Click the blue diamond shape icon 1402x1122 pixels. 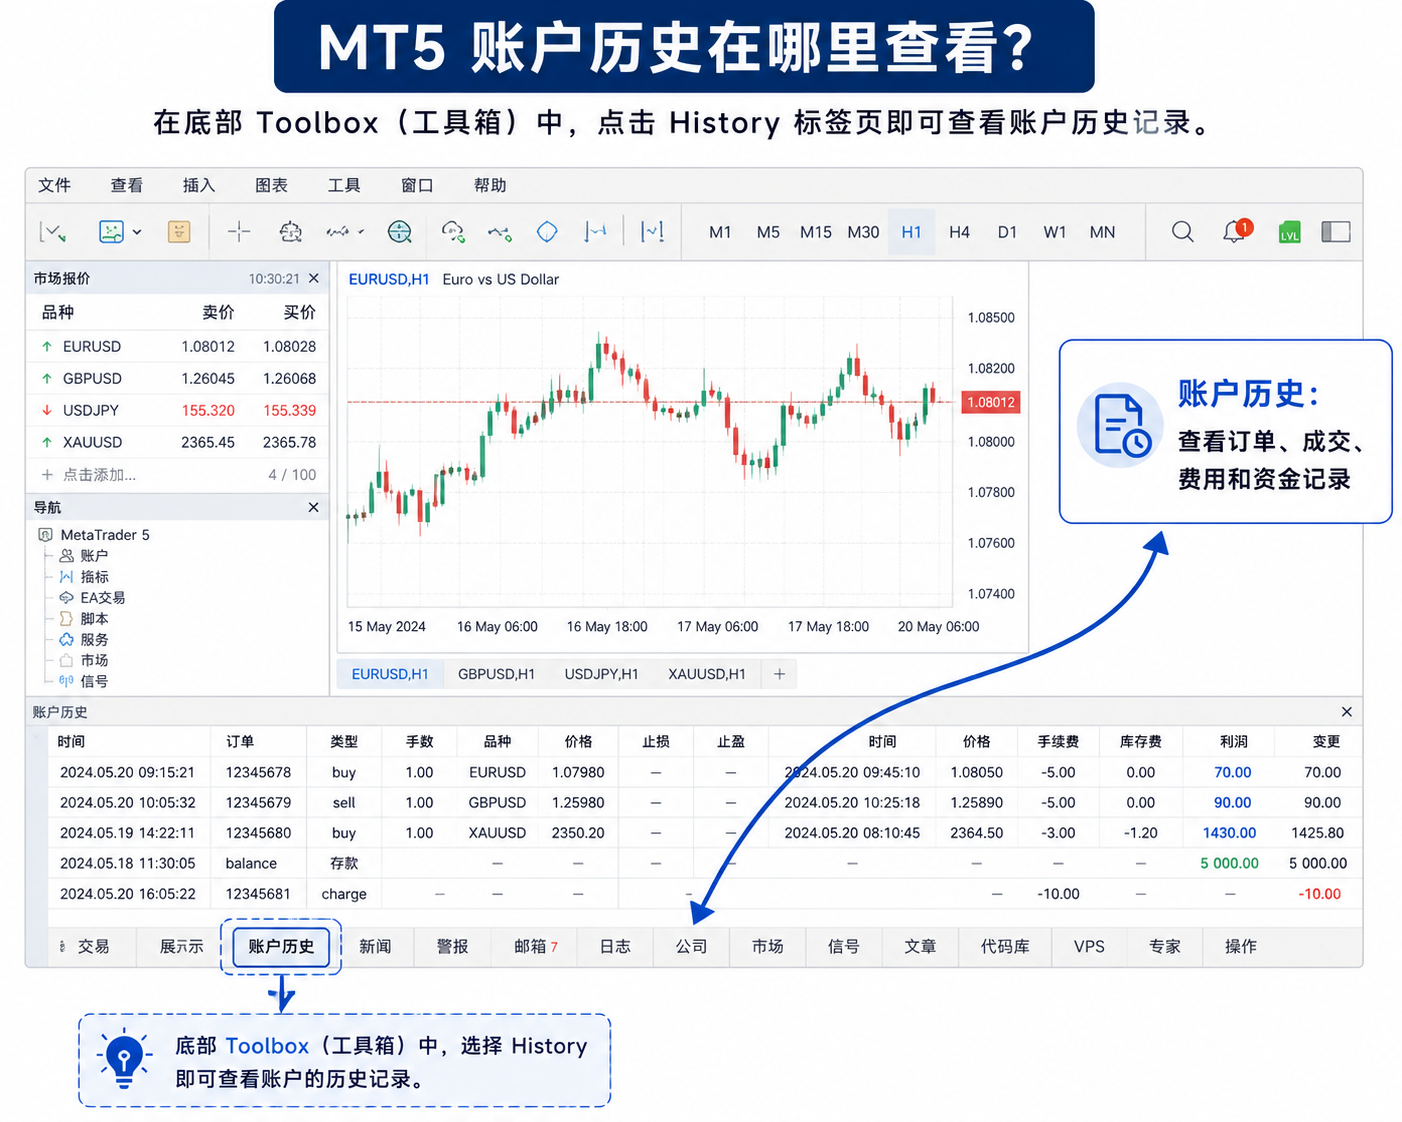coord(547,232)
